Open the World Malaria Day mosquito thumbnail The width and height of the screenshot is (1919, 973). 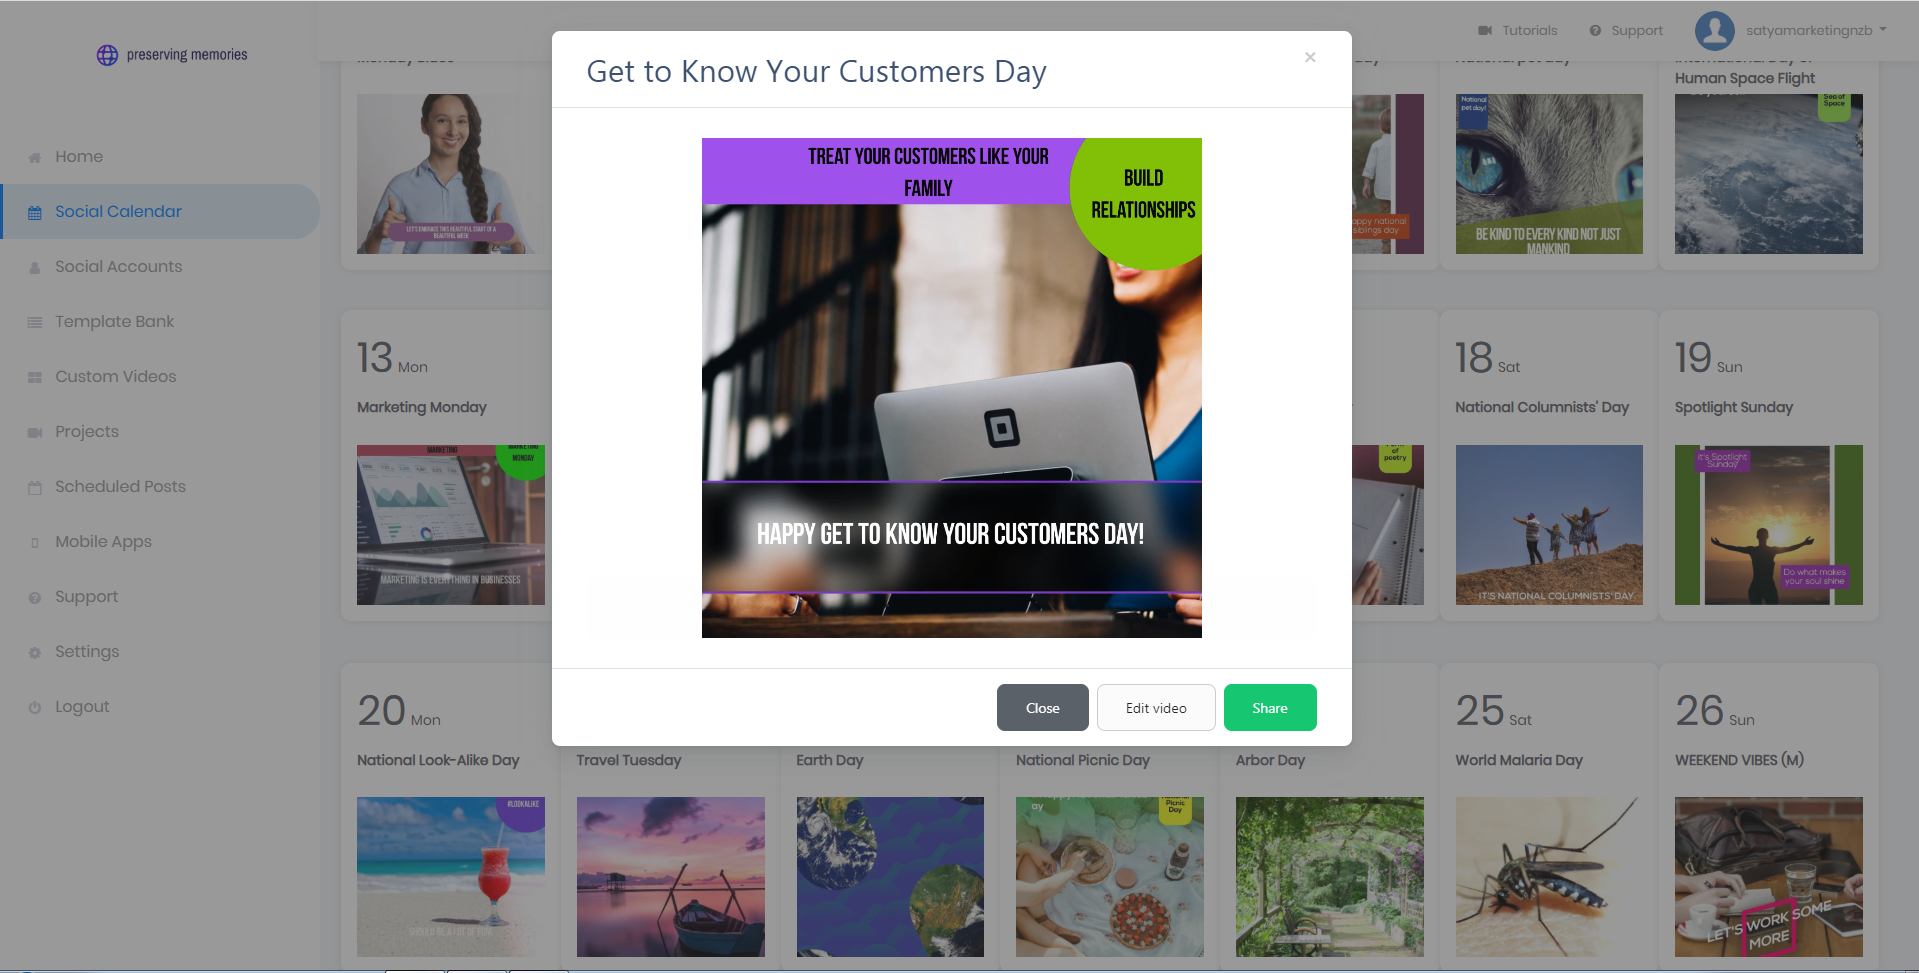point(1549,877)
